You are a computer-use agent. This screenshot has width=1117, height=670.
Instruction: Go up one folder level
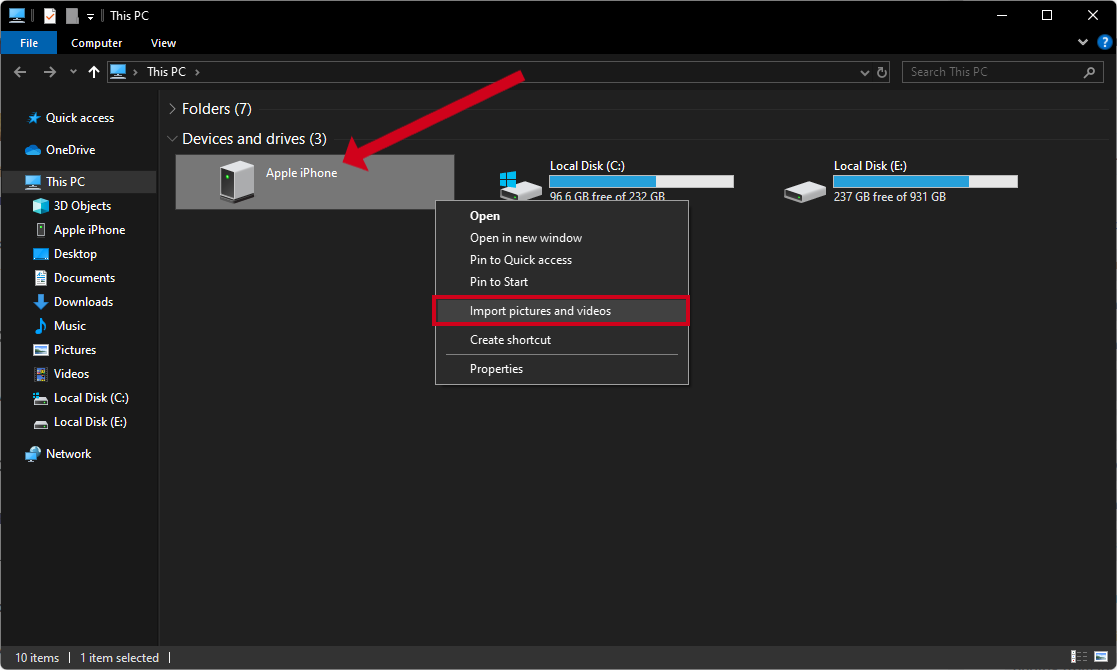coord(93,72)
